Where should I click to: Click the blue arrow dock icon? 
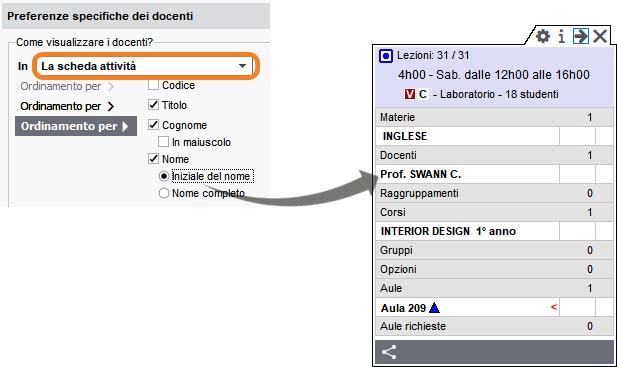click(x=580, y=36)
